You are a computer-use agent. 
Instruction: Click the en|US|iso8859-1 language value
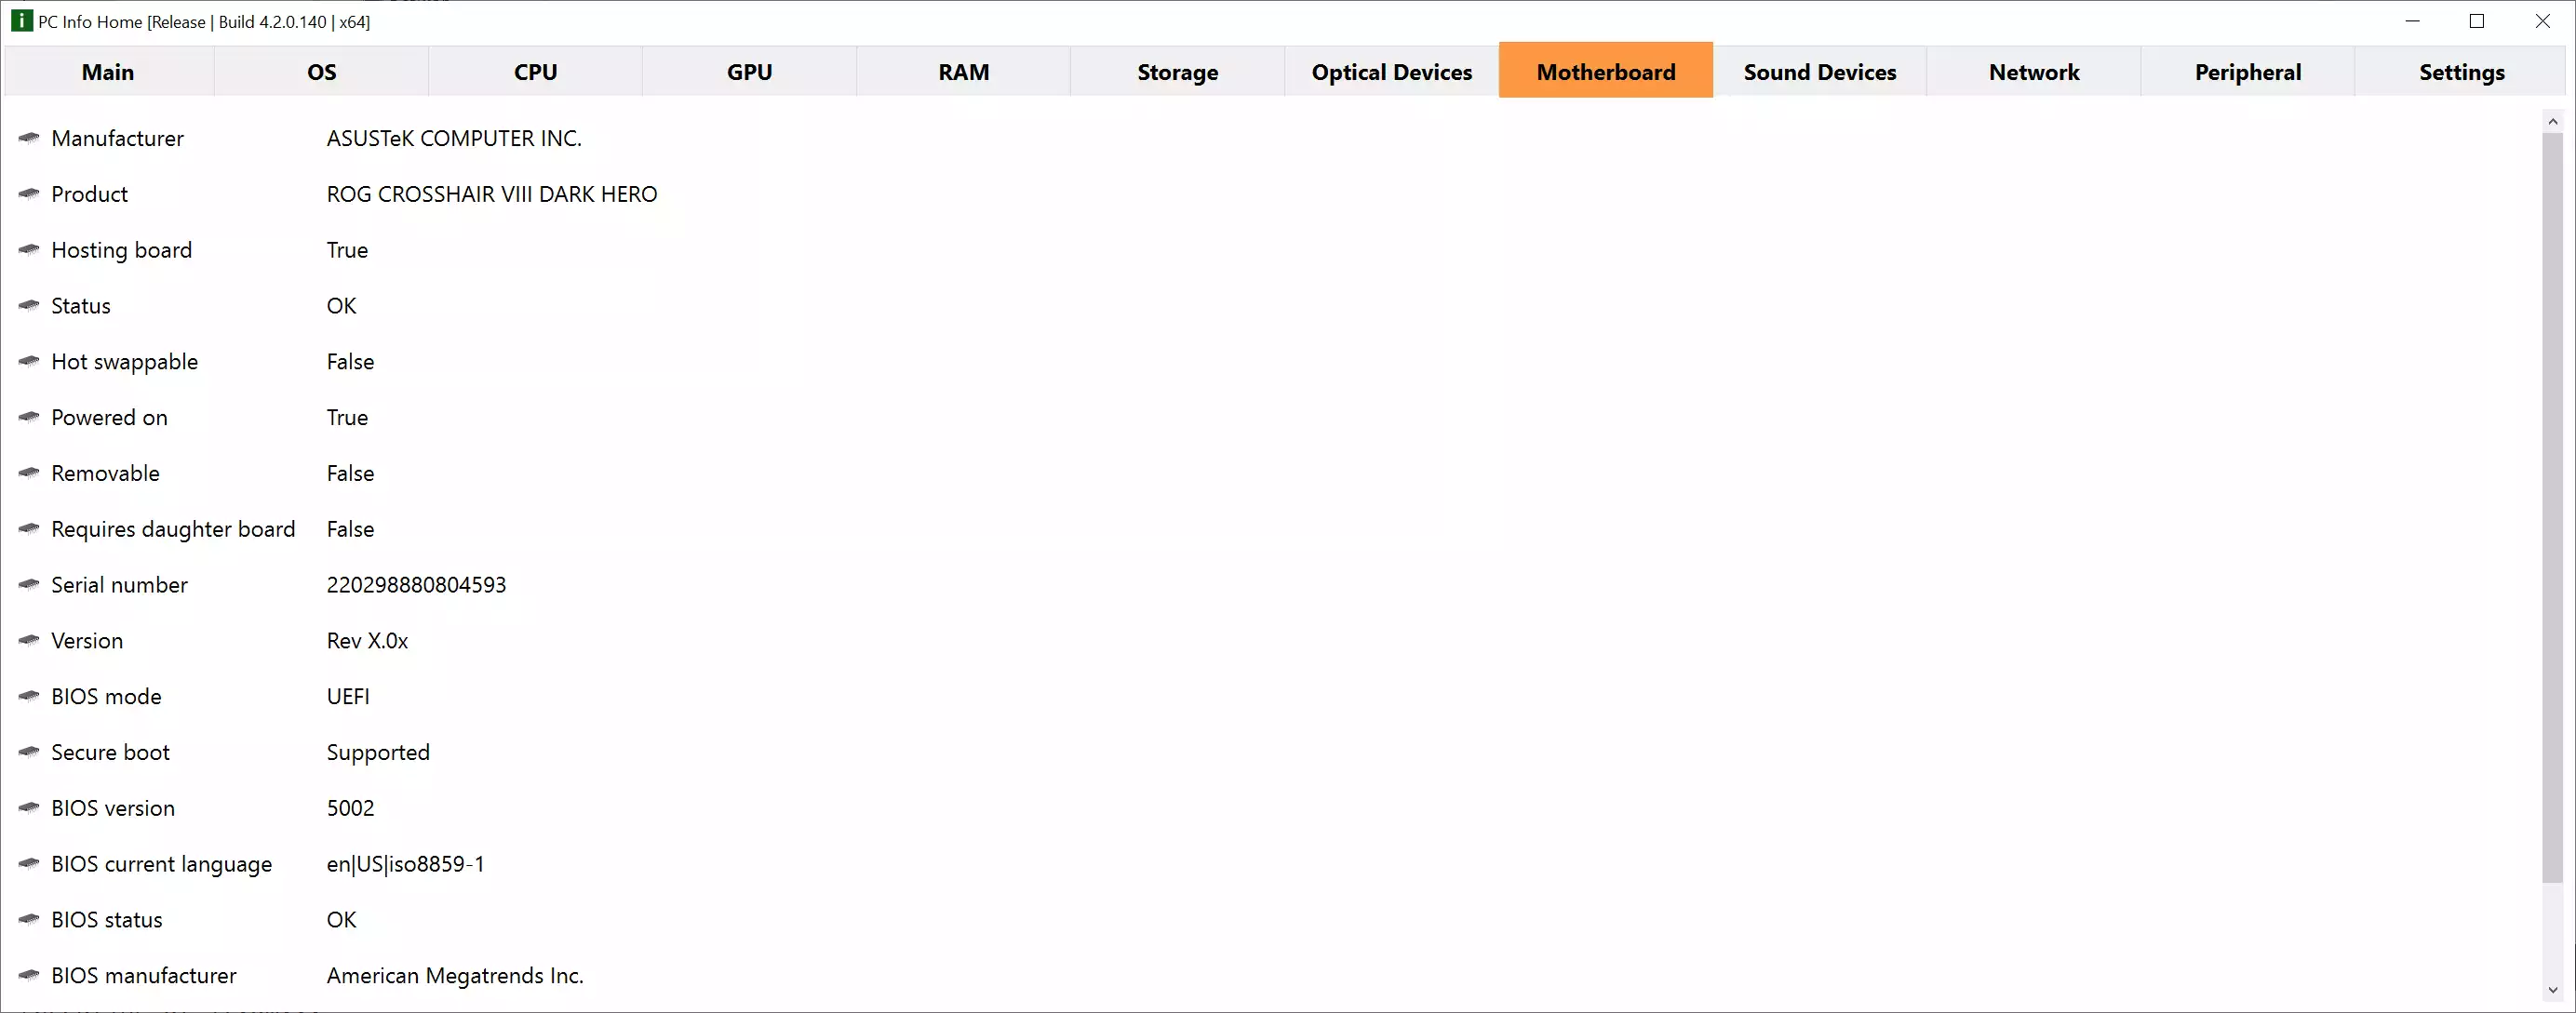pos(405,864)
